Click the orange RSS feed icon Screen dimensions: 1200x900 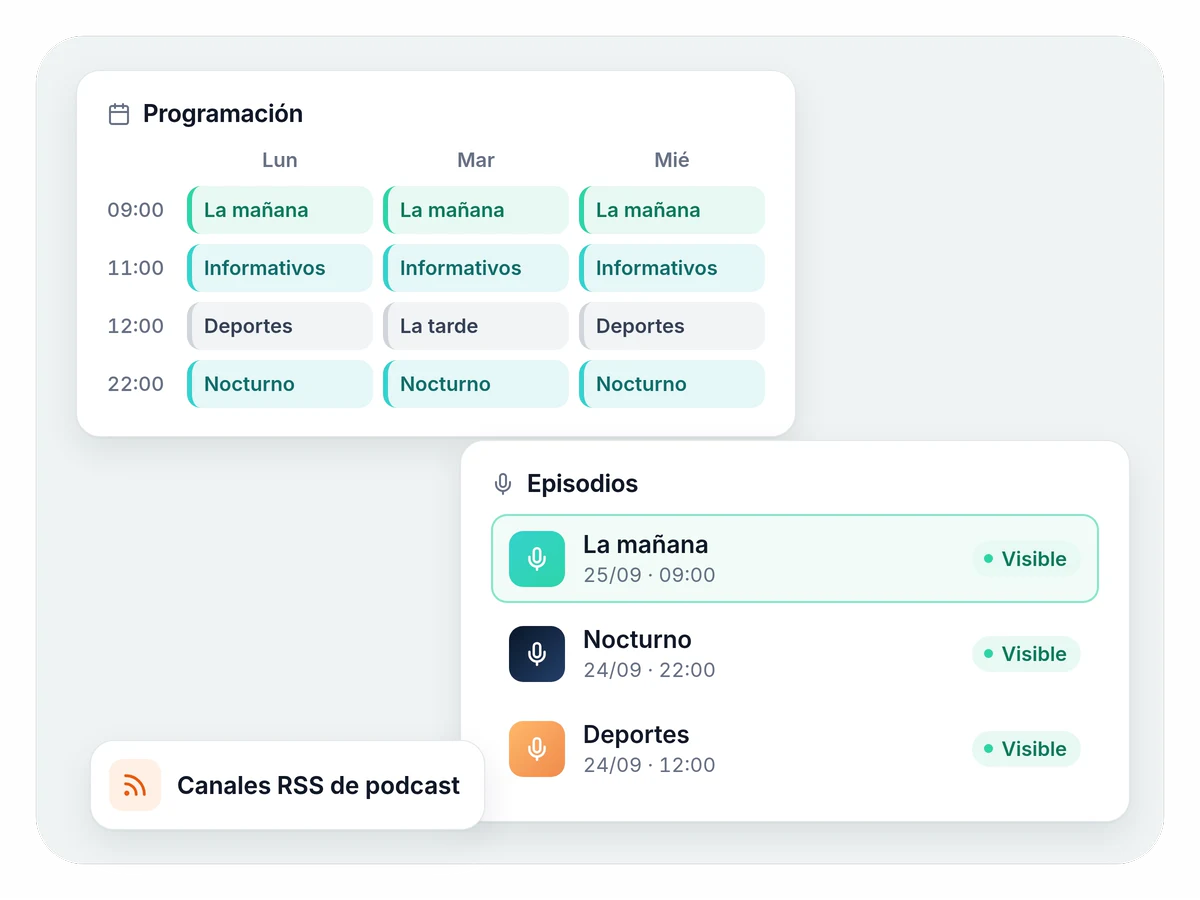coord(135,785)
